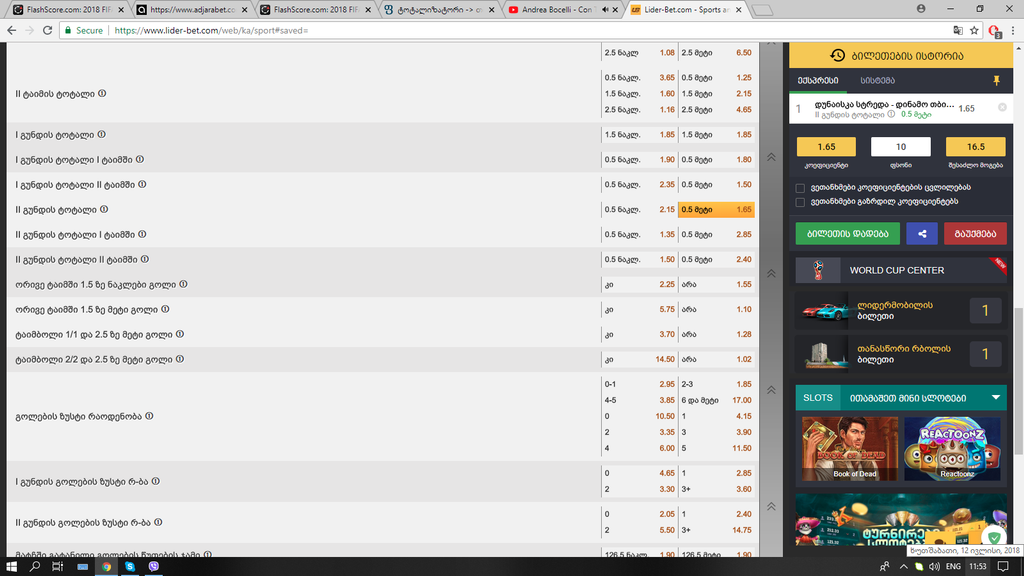Open info for I გუნდის გოლების ზუსტი რ-ბა
The height and width of the screenshot is (576, 1024).
[155, 481]
